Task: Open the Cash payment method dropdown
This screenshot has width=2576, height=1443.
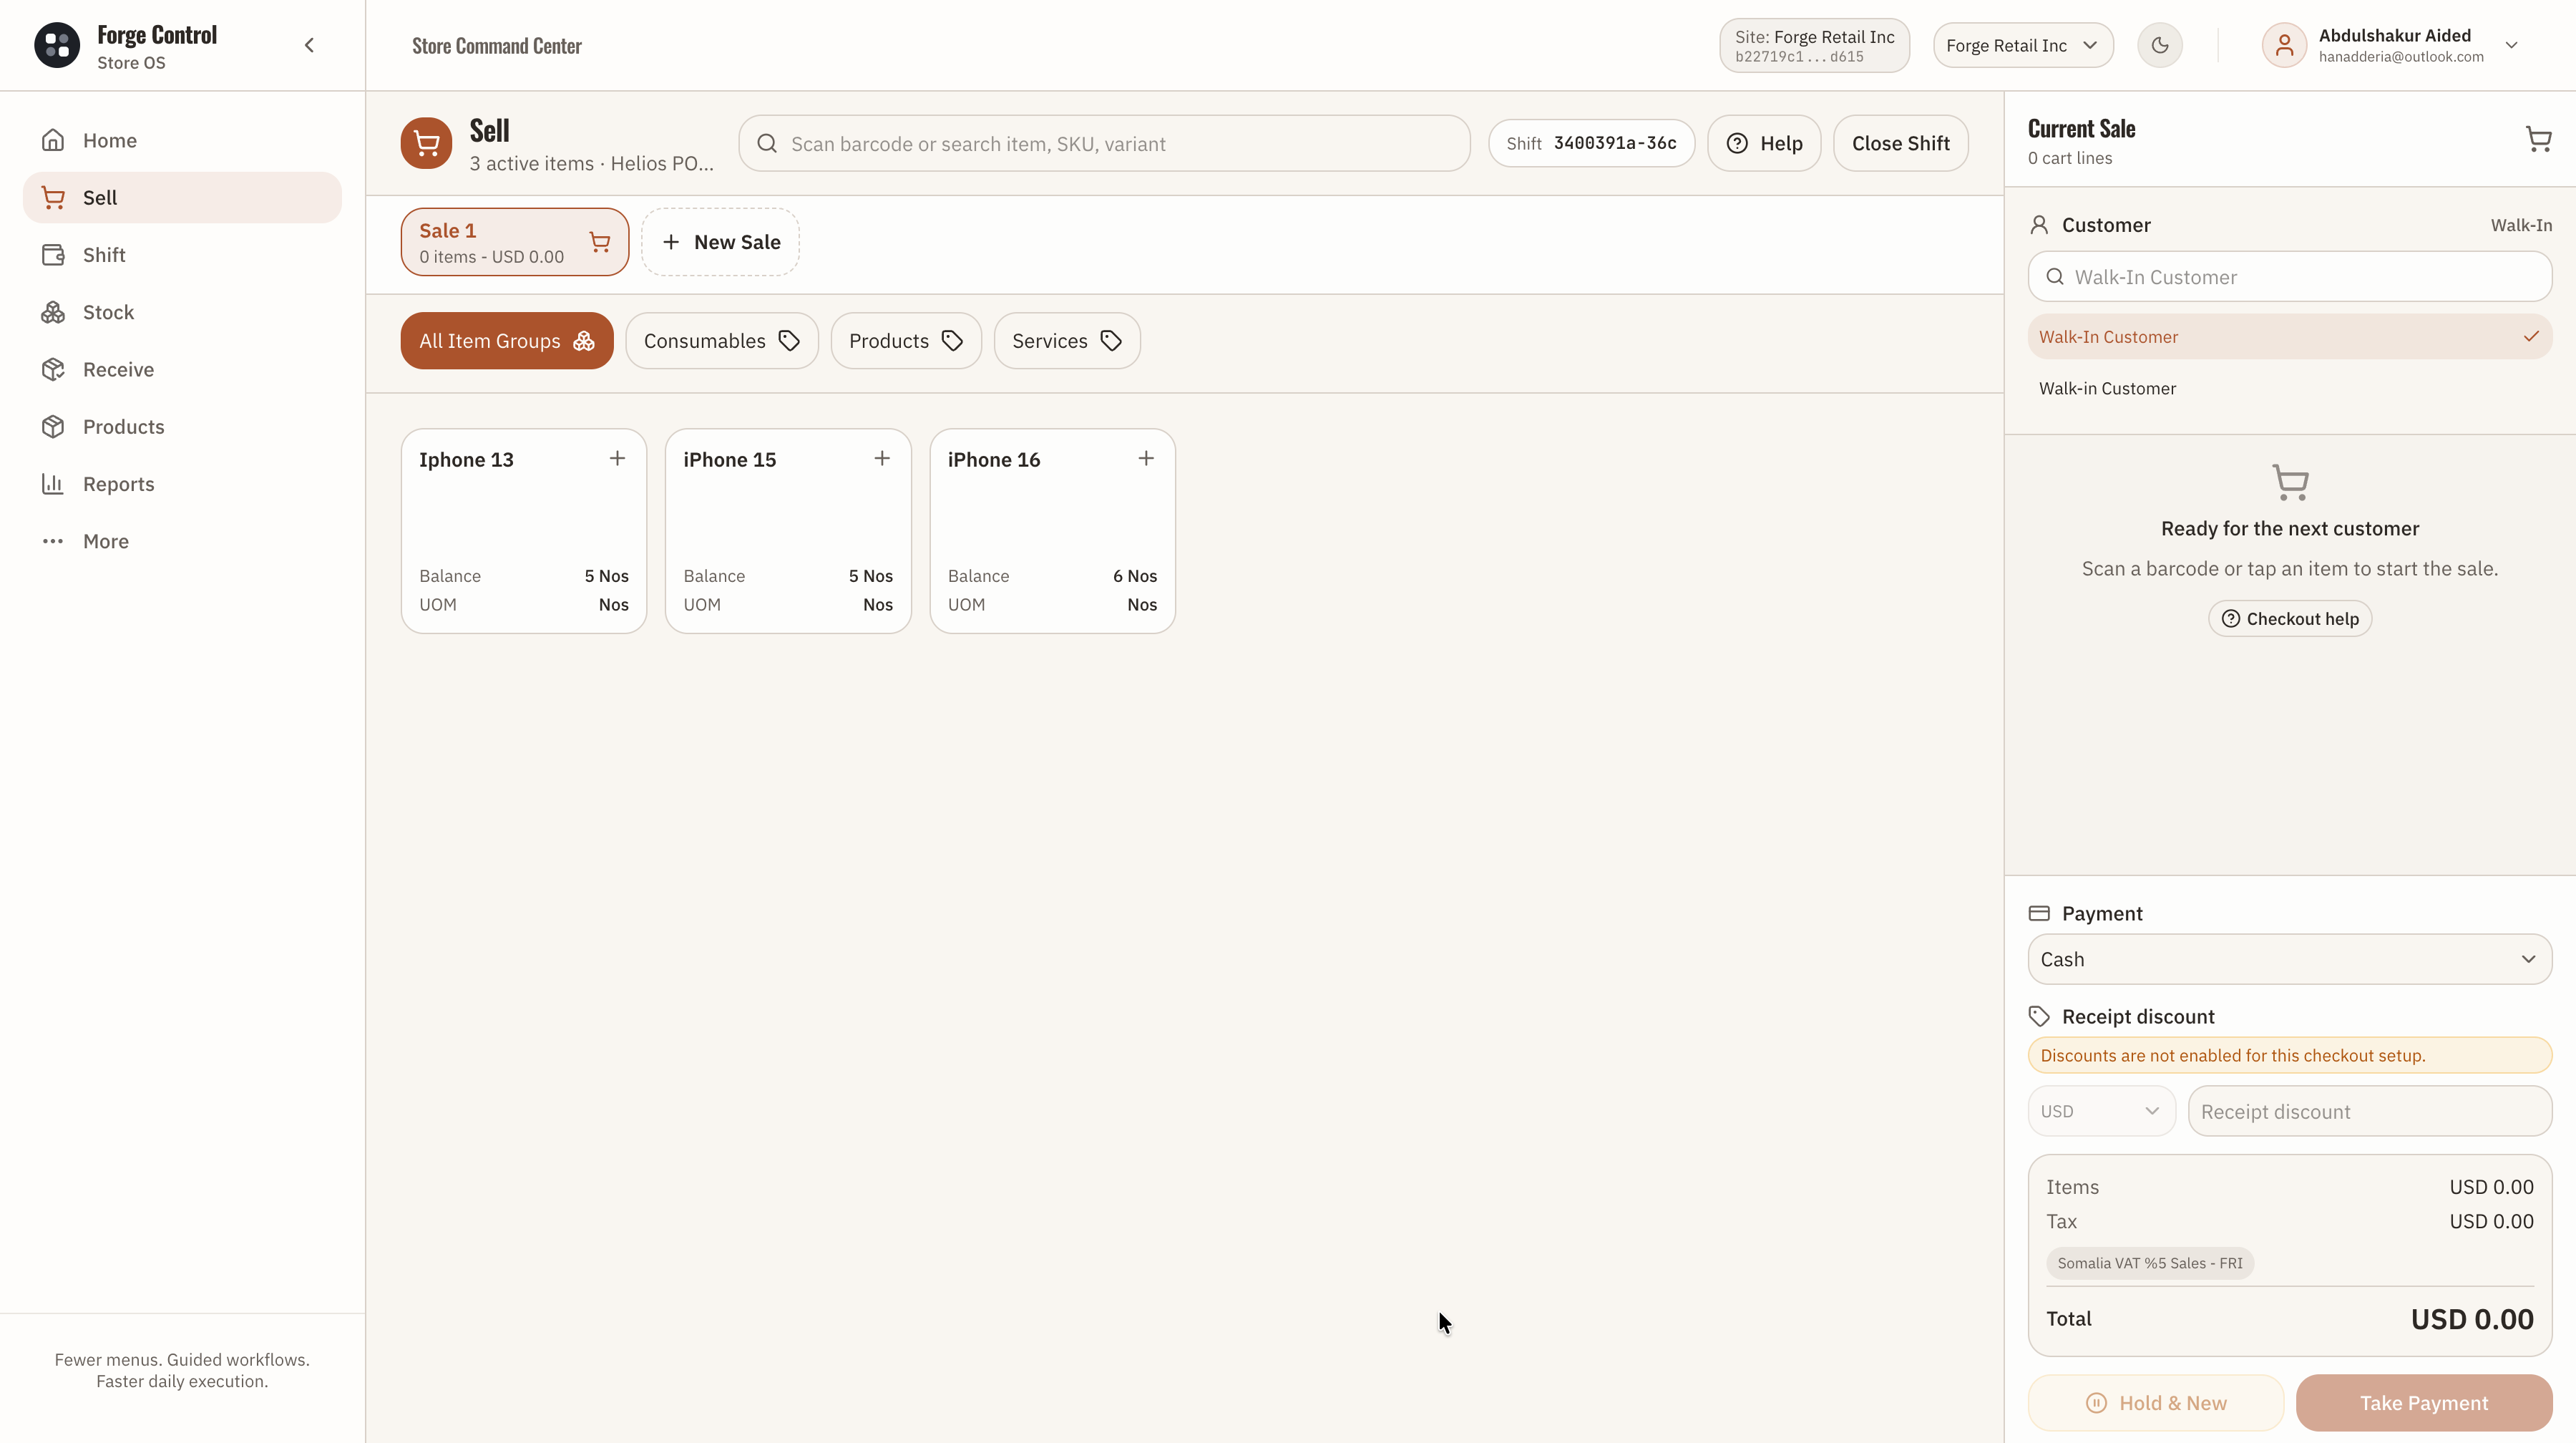Action: [2290, 959]
